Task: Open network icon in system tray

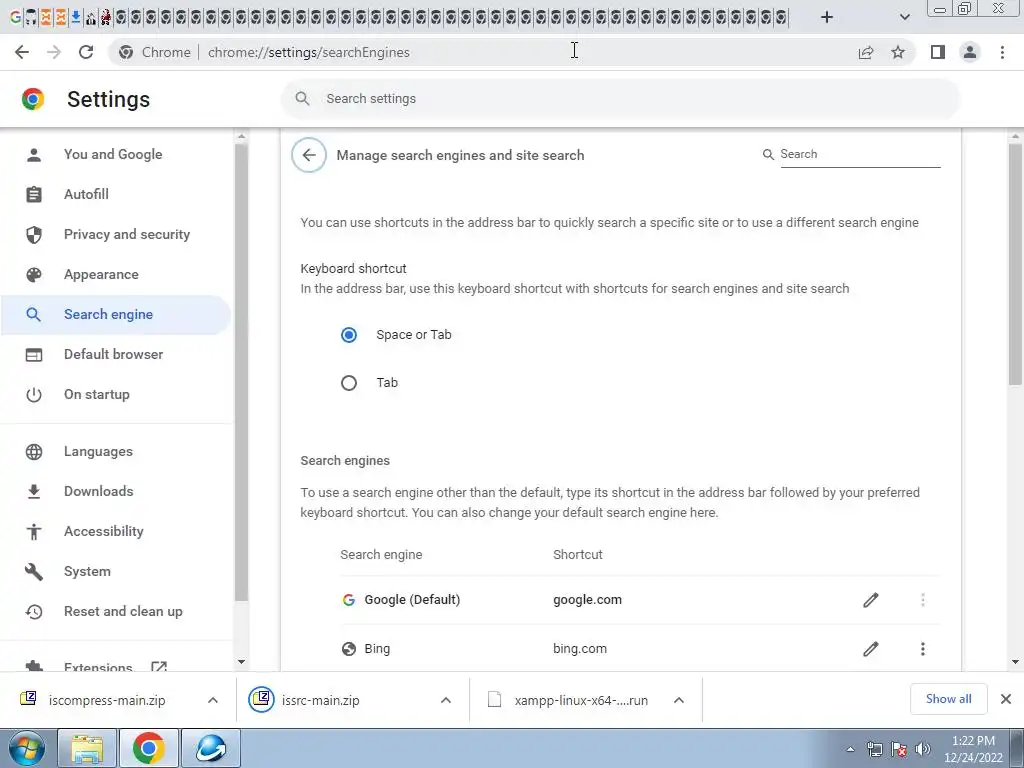Action: (874, 749)
